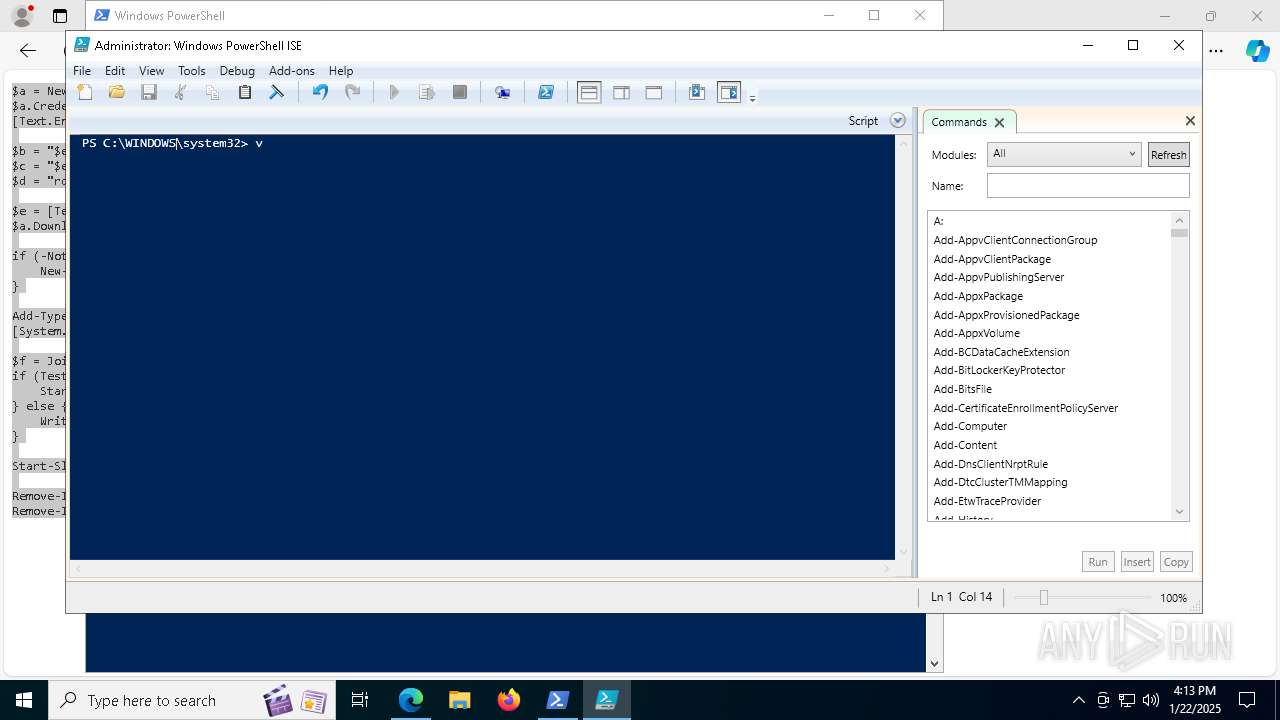This screenshot has width=1280, height=720.
Task: Open Microsoft Edge from taskbar
Action: tap(411, 700)
